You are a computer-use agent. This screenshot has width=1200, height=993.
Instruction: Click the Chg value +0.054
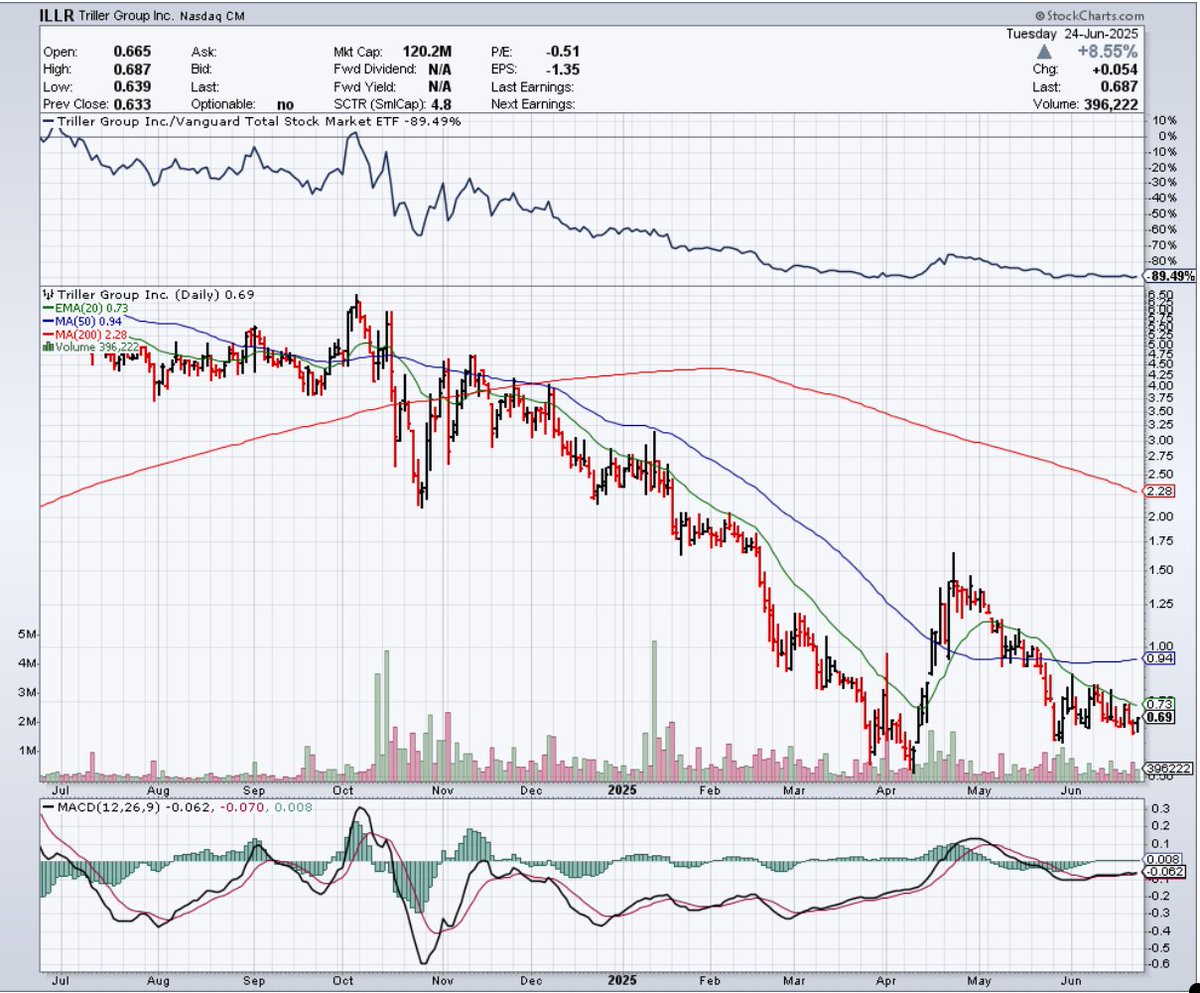[1116, 69]
